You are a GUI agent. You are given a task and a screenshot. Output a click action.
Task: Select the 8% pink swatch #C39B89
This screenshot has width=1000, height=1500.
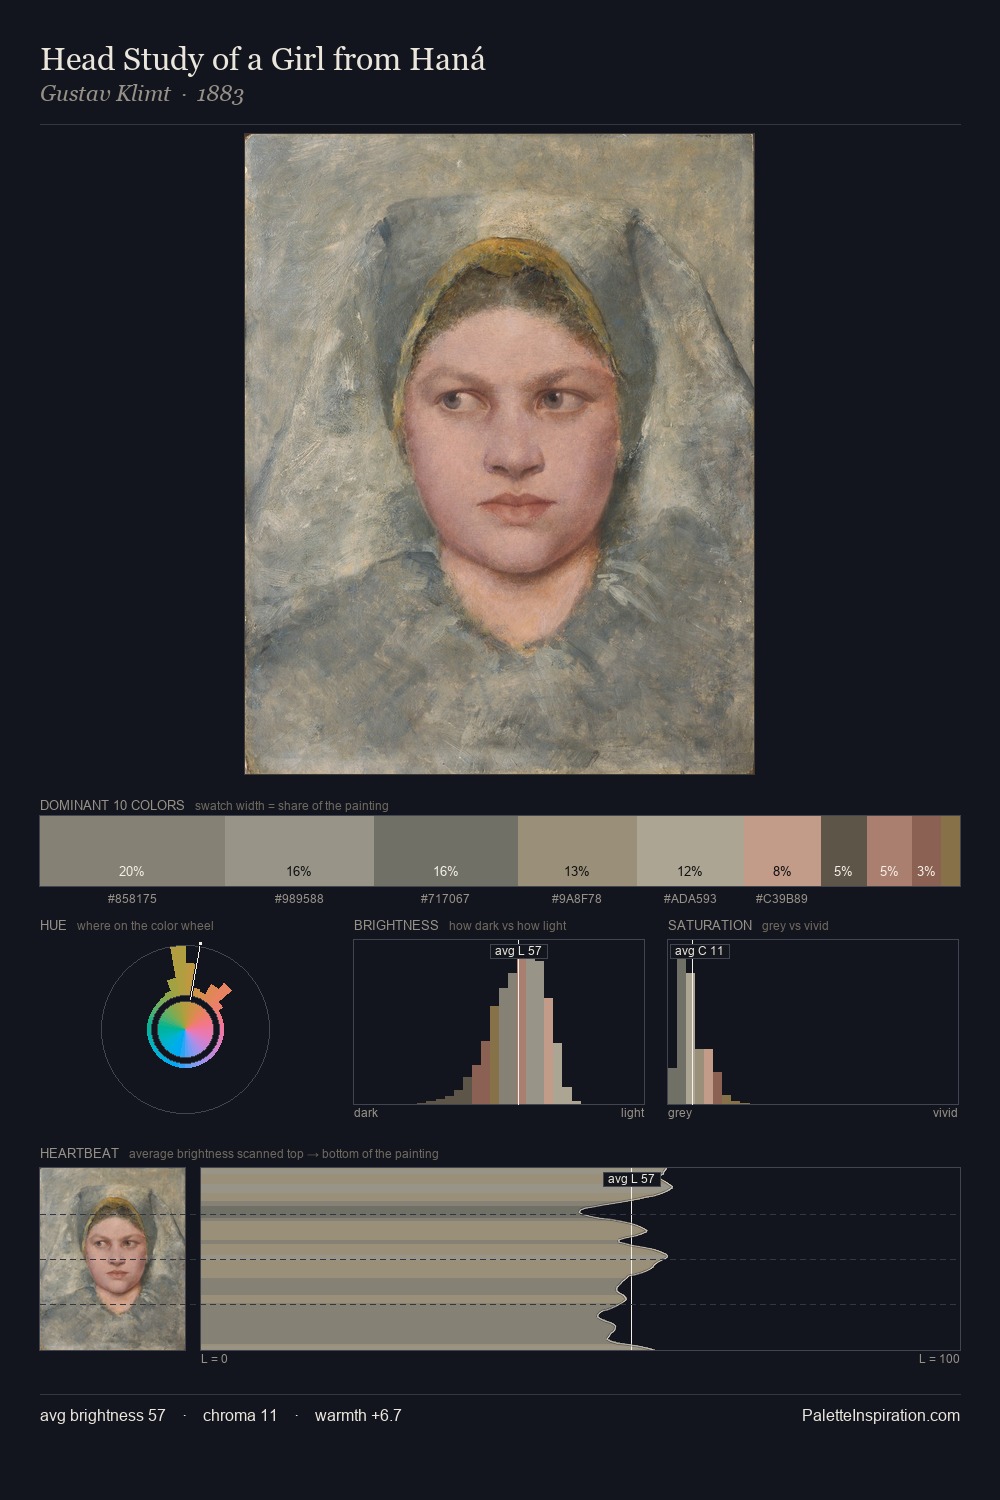(x=782, y=851)
